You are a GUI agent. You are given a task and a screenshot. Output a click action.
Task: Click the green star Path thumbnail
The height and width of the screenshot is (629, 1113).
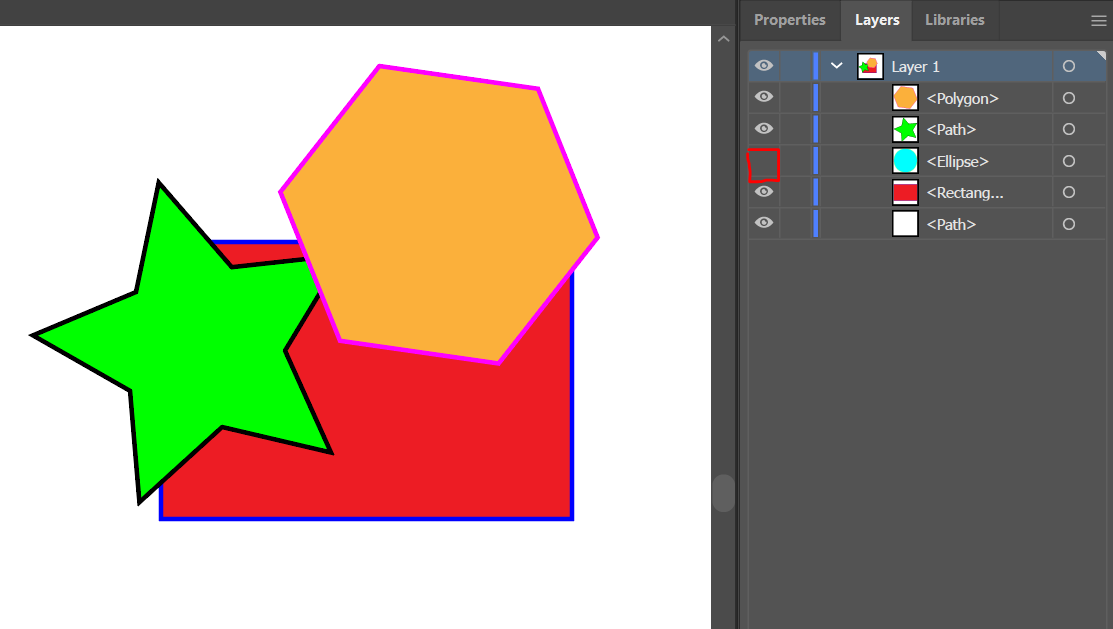tap(905, 129)
